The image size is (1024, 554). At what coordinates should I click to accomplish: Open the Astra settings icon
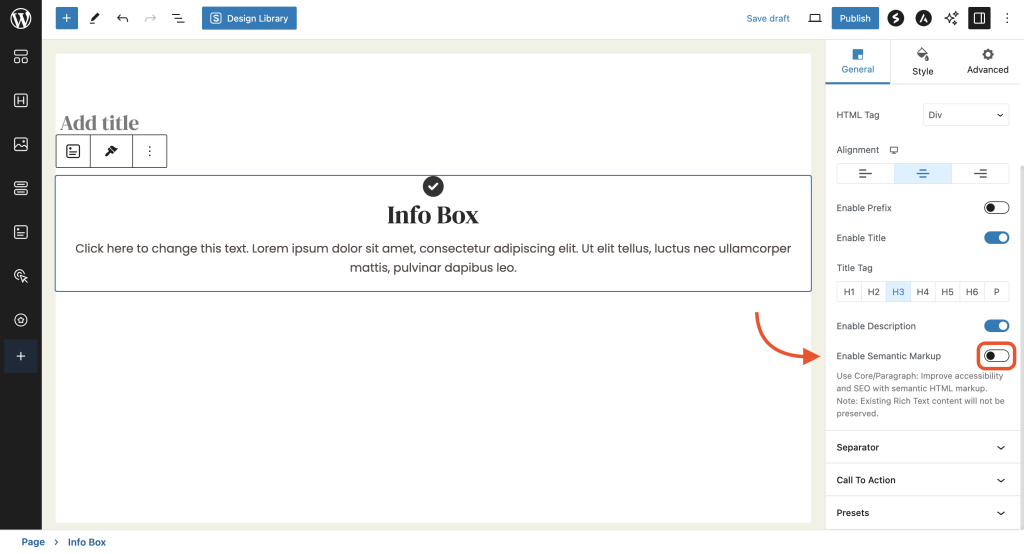(923, 18)
